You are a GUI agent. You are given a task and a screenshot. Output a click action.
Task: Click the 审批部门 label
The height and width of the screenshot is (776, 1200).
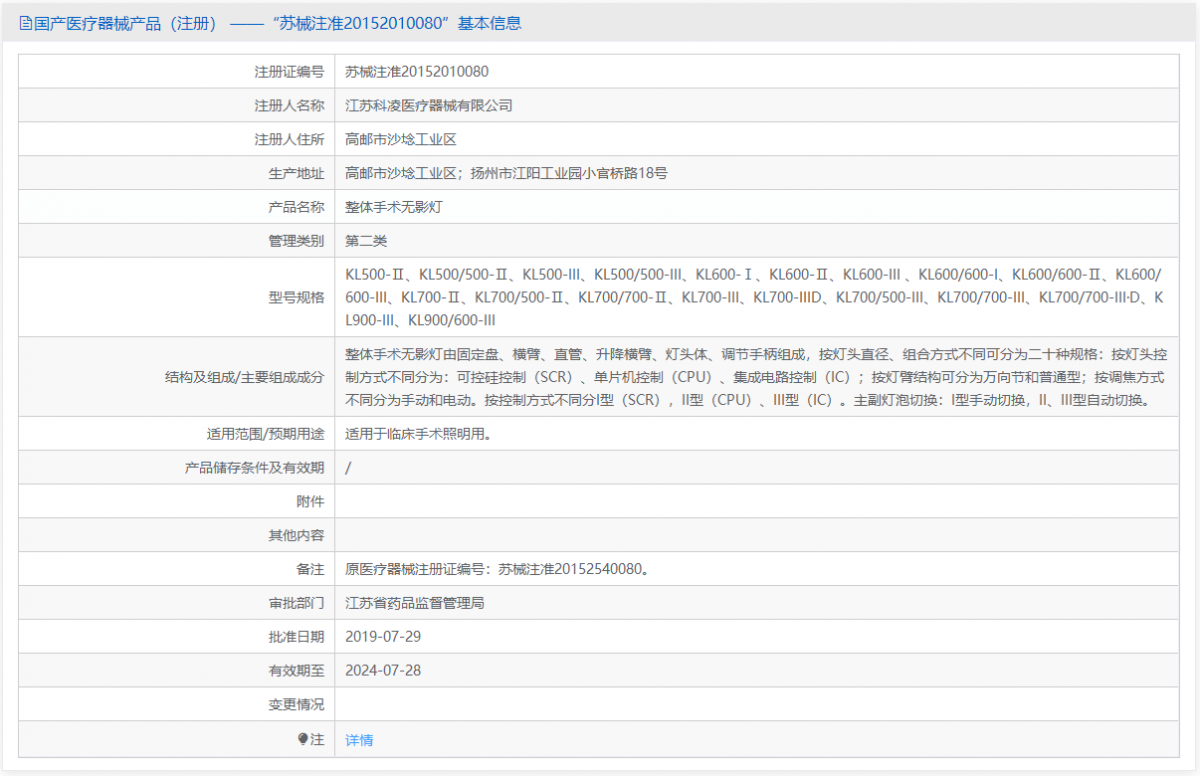click(x=296, y=603)
